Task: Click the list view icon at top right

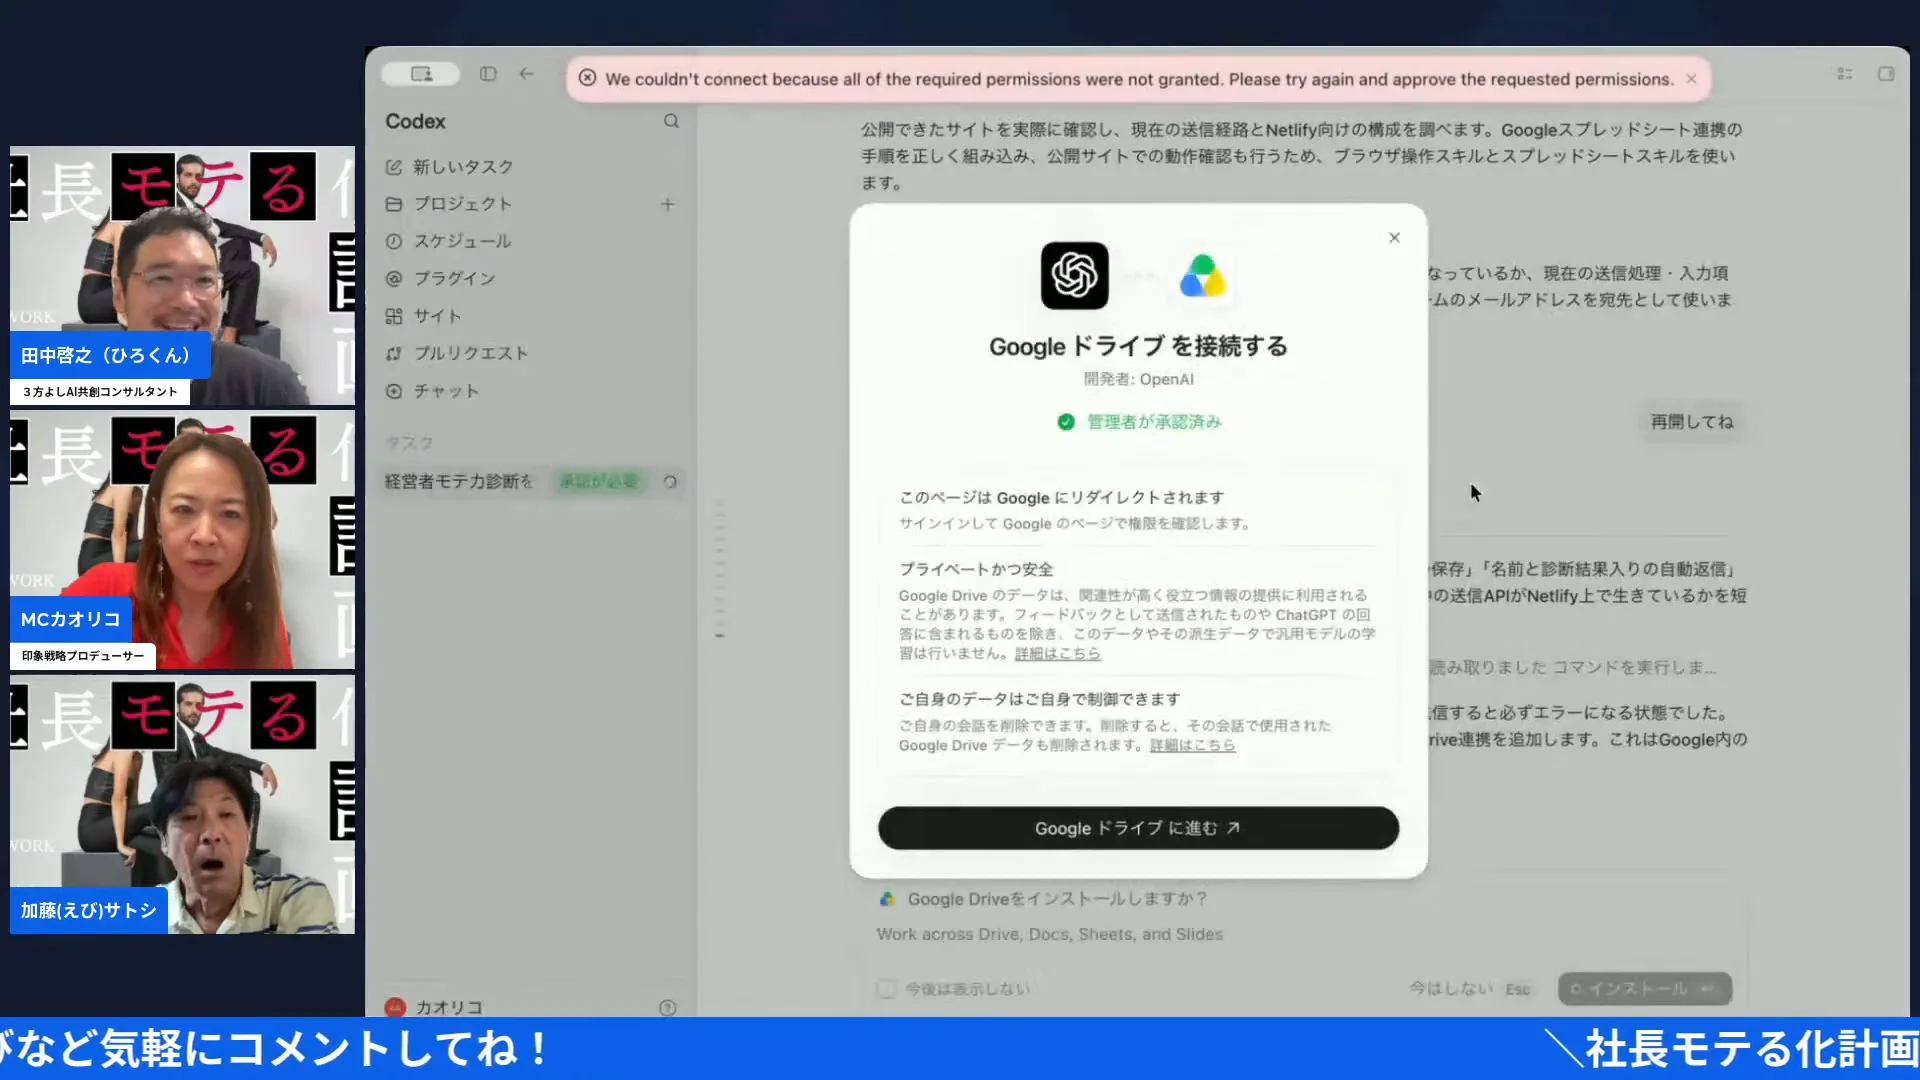Action: 1845,74
